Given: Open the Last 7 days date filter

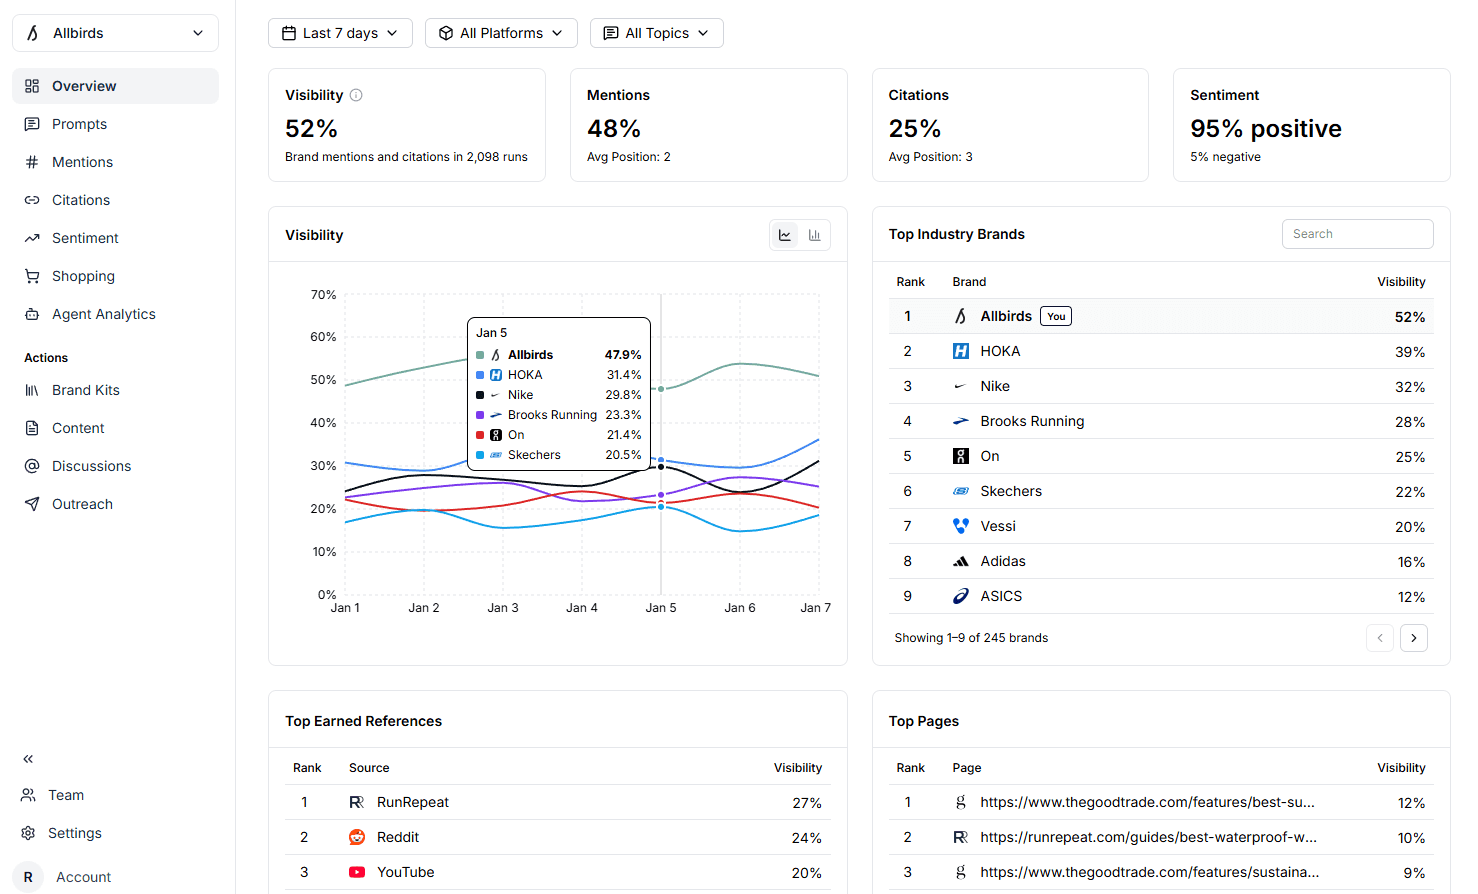Looking at the screenshot, I should click(340, 32).
